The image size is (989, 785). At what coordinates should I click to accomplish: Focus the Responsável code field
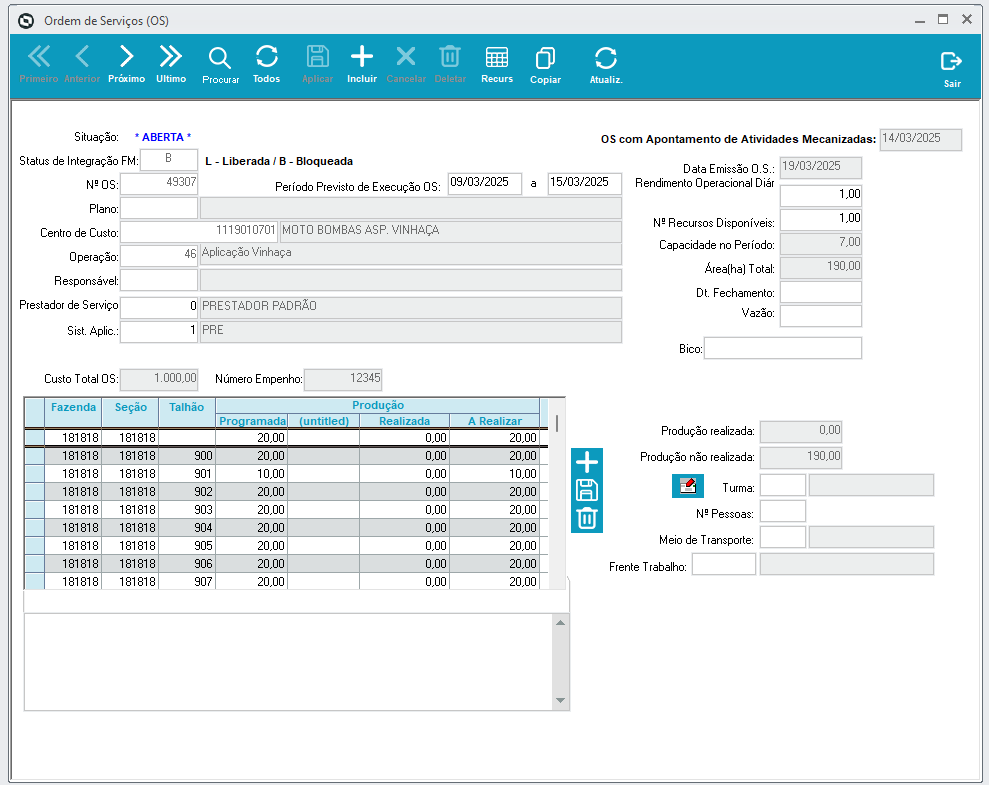[159, 281]
